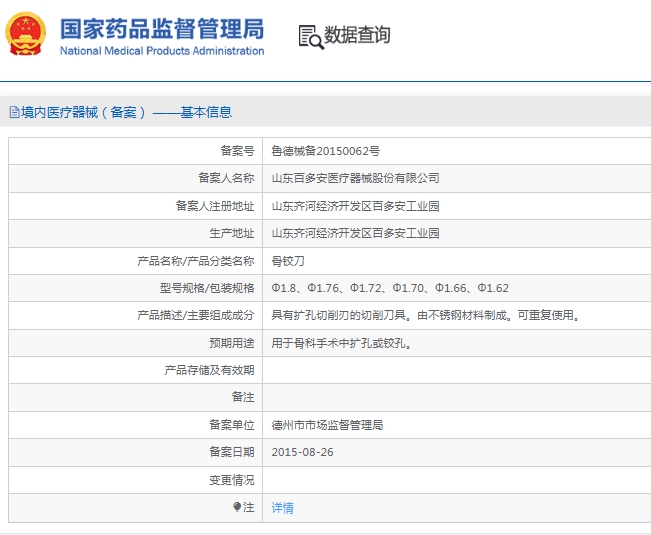Select the value 用于骨科手术中扩孔或铰孔。
The image size is (651, 535).
tap(342, 343)
